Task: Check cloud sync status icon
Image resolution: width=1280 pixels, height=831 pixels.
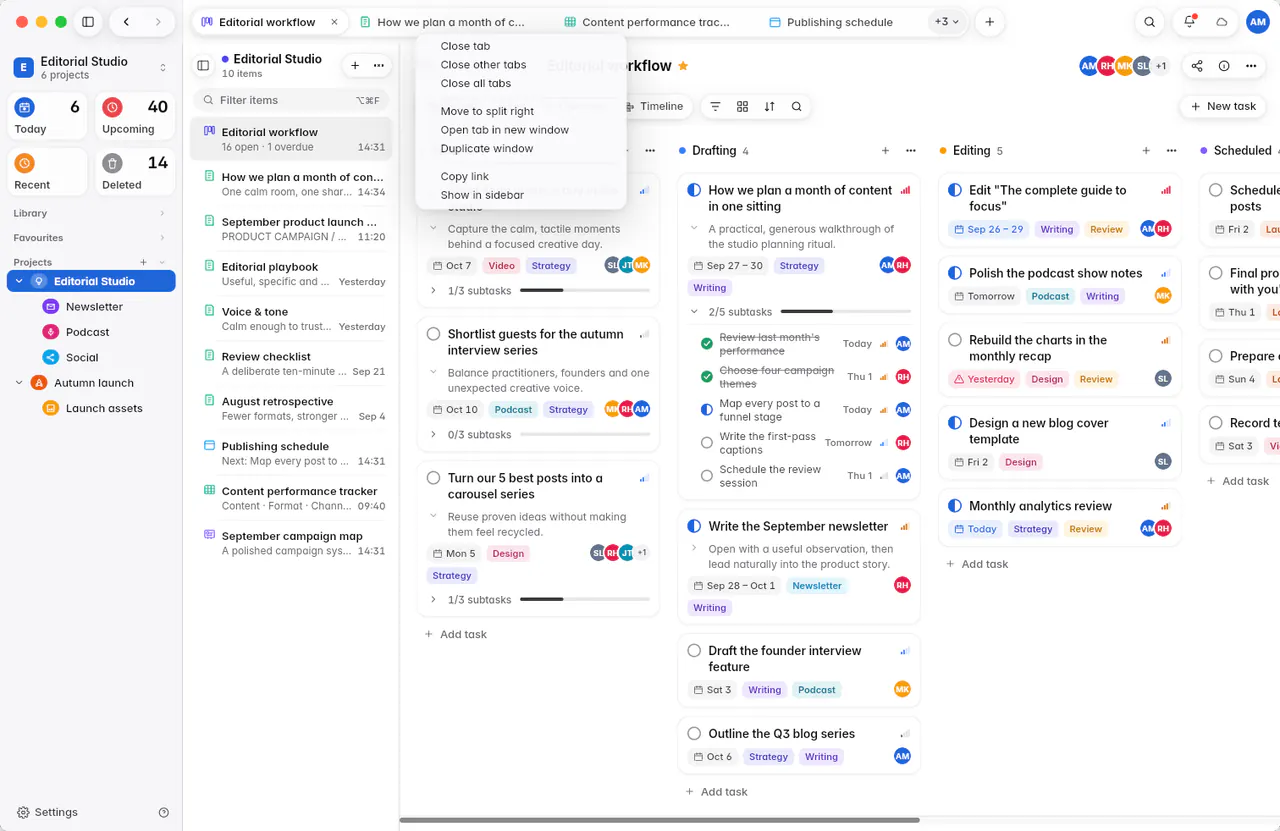Action: coord(1221,22)
